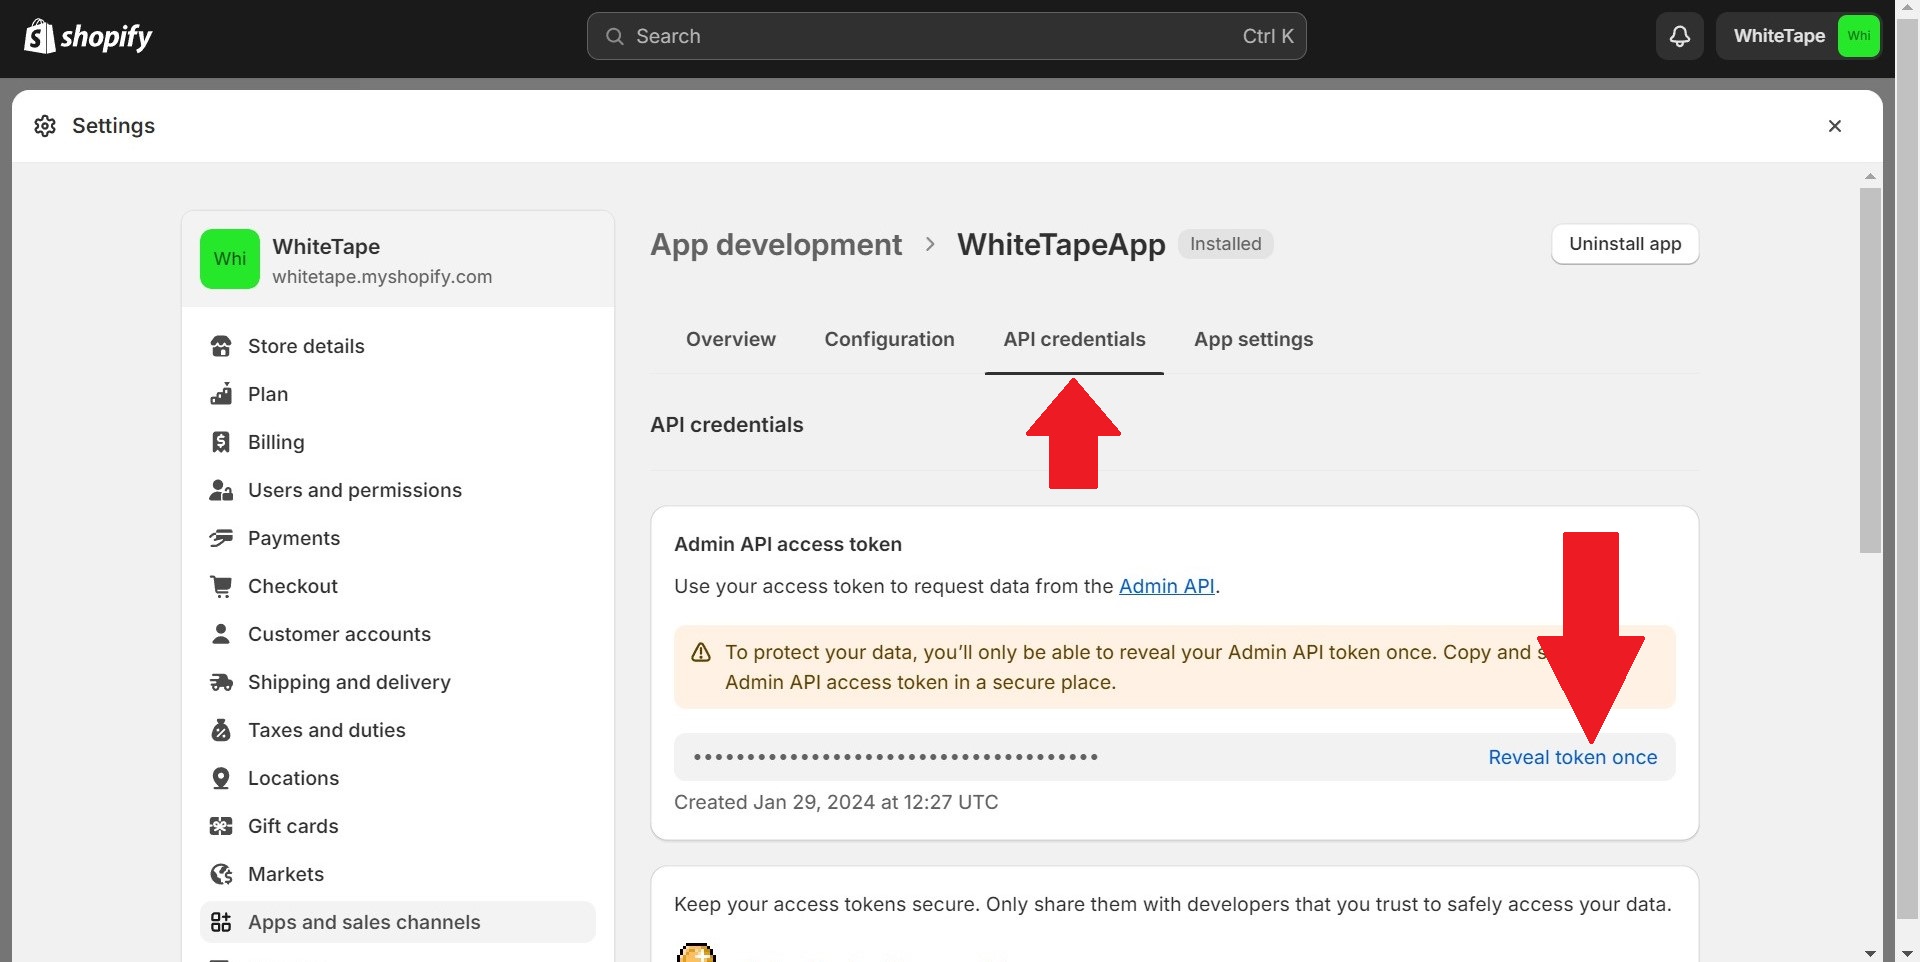The image size is (1920, 962).
Task: Click the settings panel scrollbar thumb
Action: 1870,370
